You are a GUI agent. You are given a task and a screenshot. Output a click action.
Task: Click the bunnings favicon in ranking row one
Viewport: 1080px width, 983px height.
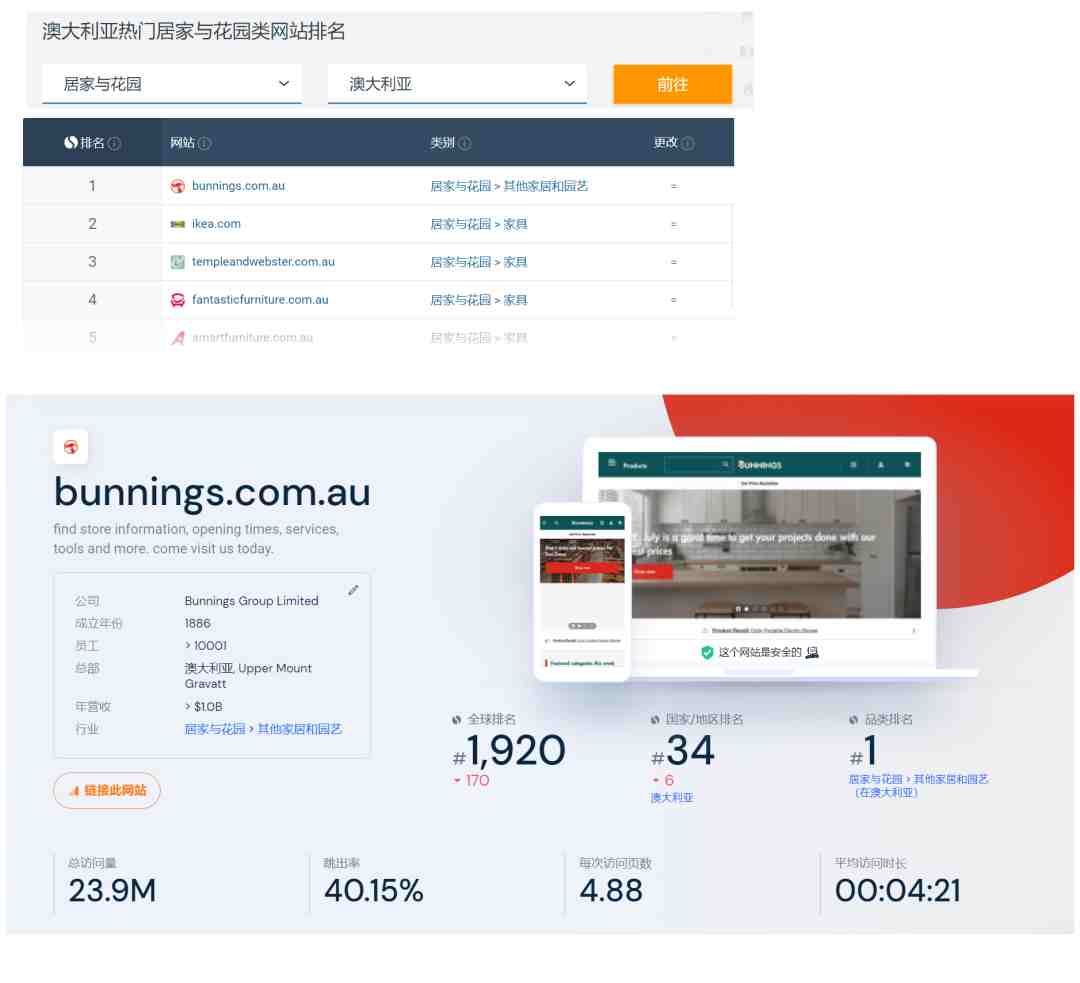178,186
